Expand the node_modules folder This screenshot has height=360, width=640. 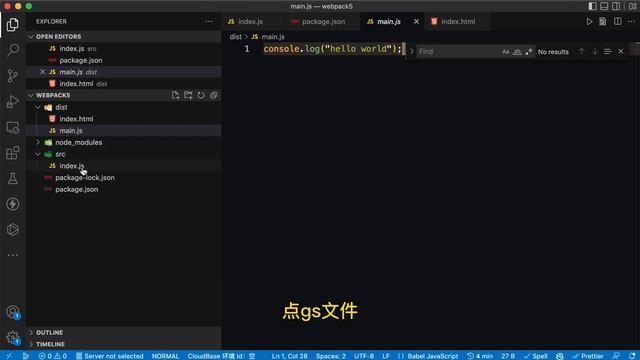click(x=38, y=142)
